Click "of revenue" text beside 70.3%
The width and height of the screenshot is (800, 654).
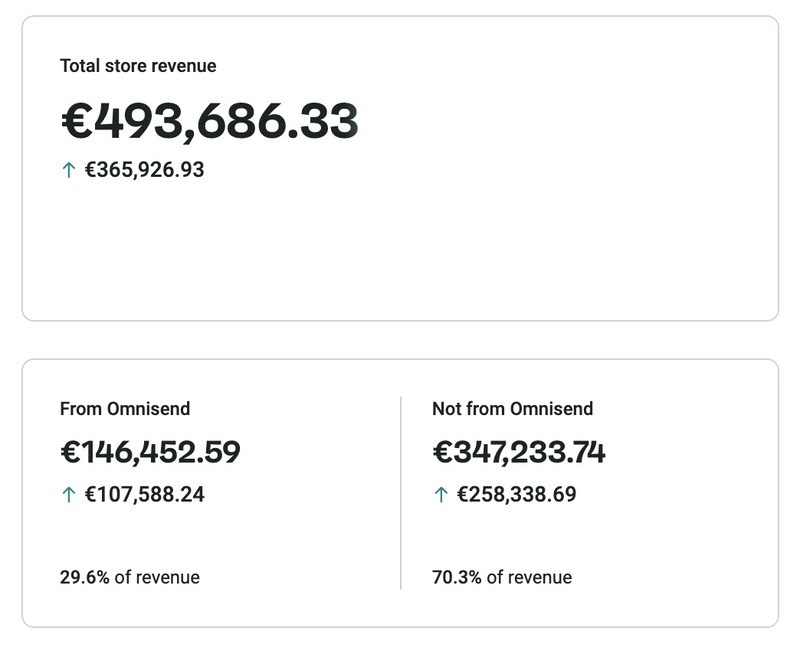pyautogui.click(x=529, y=577)
